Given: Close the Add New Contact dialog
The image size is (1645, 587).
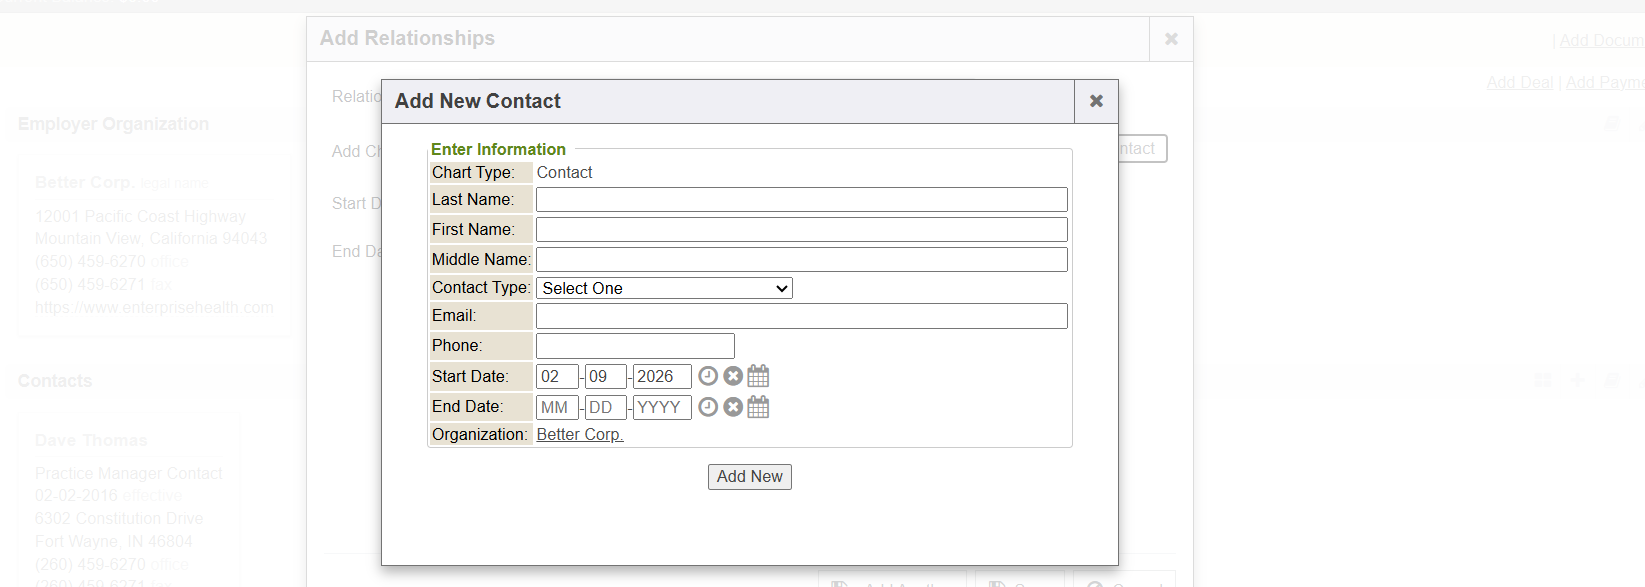Looking at the screenshot, I should tap(1096, 101).
